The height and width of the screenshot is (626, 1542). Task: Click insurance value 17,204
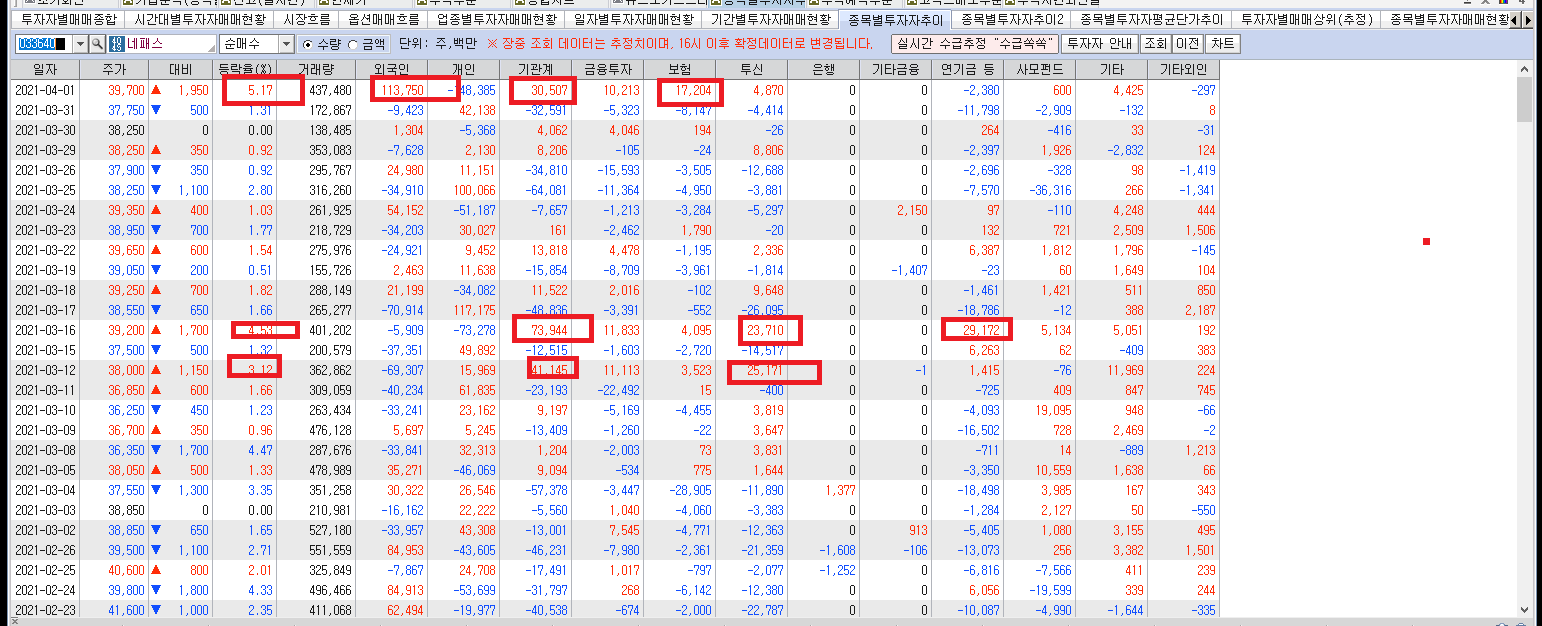[692, 90]
